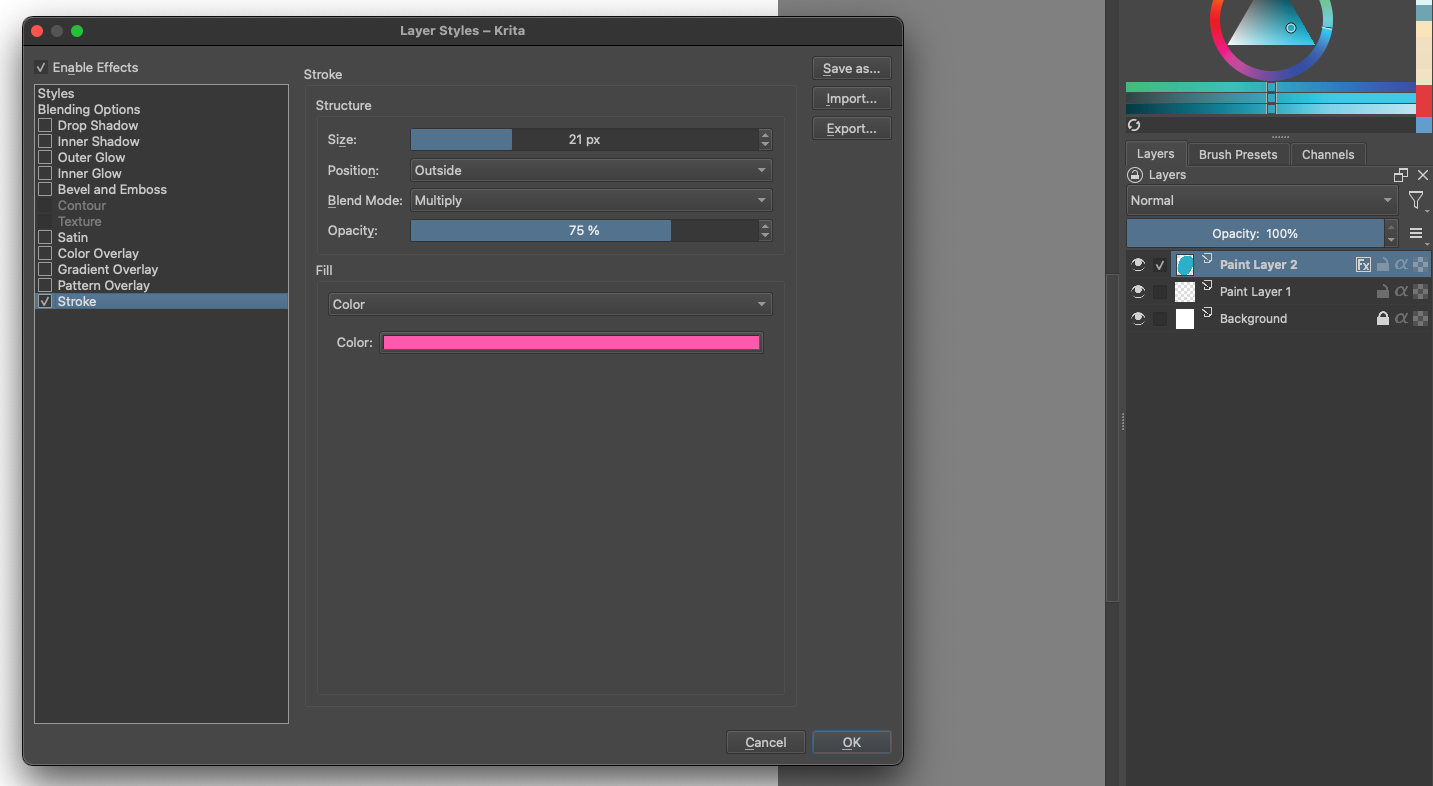The height and width of the screenshot is (786, 1433).
Task: Click the pink stroke Color swatch
Action: pyautogui.click(x=571, y=343)
